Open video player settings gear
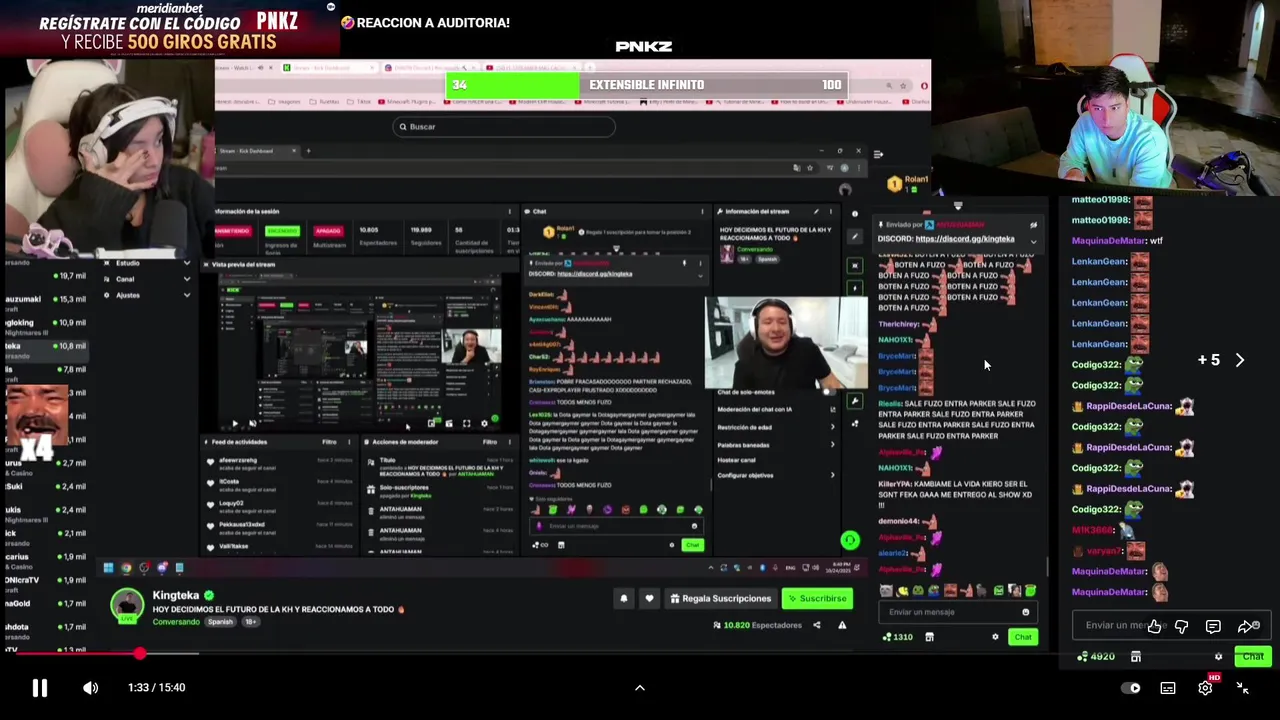Viewport: 1280px width, 720px height. click(1205, 688)
